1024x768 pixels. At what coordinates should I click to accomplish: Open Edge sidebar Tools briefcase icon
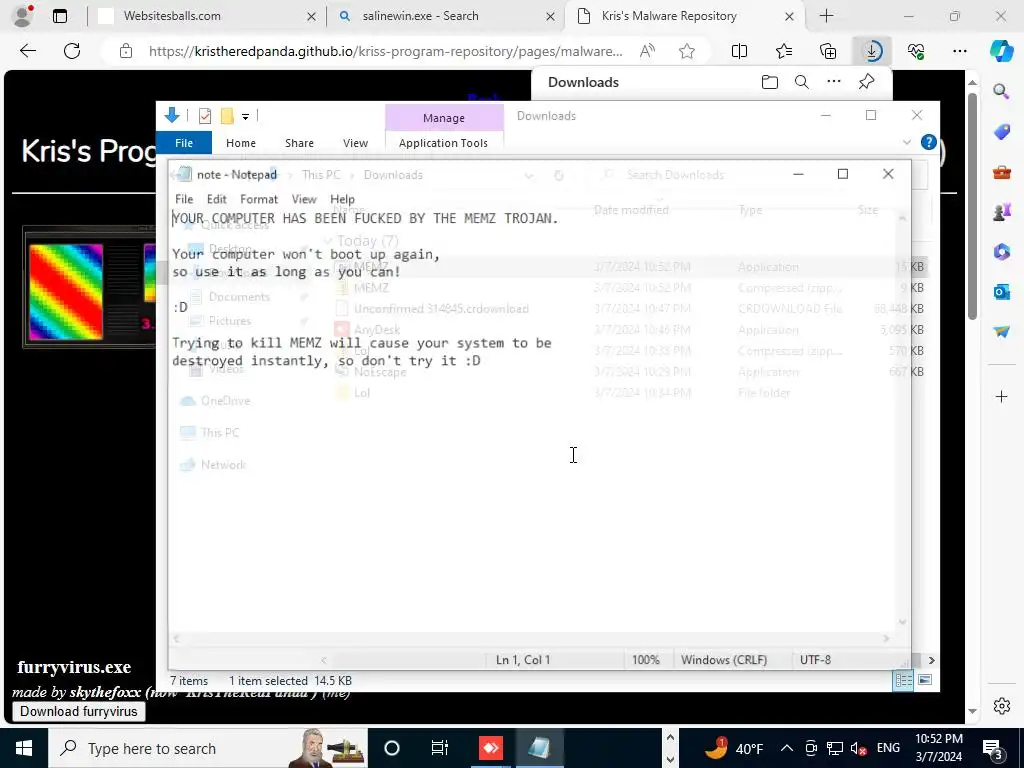(1001, 172)
